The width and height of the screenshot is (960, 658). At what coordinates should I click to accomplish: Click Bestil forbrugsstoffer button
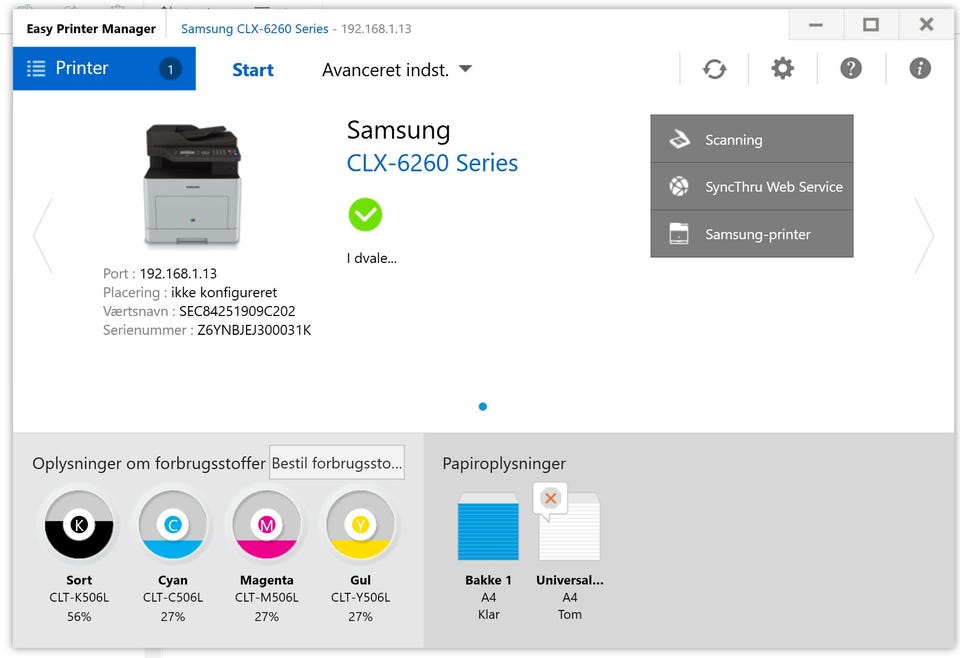[337, 463]
